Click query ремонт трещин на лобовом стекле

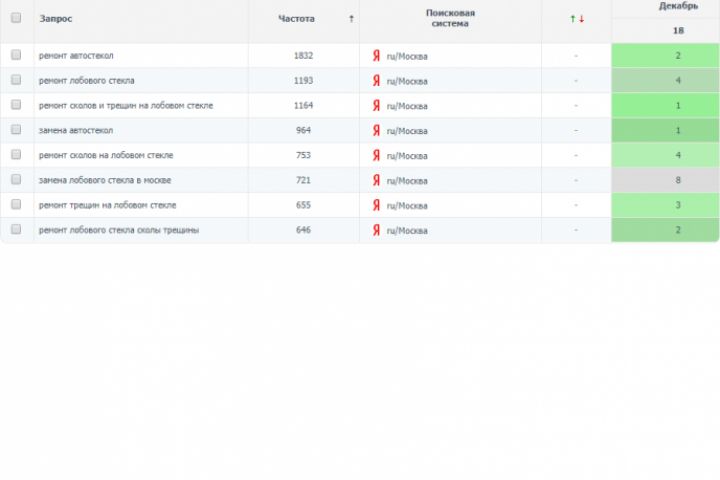[107, 205]
